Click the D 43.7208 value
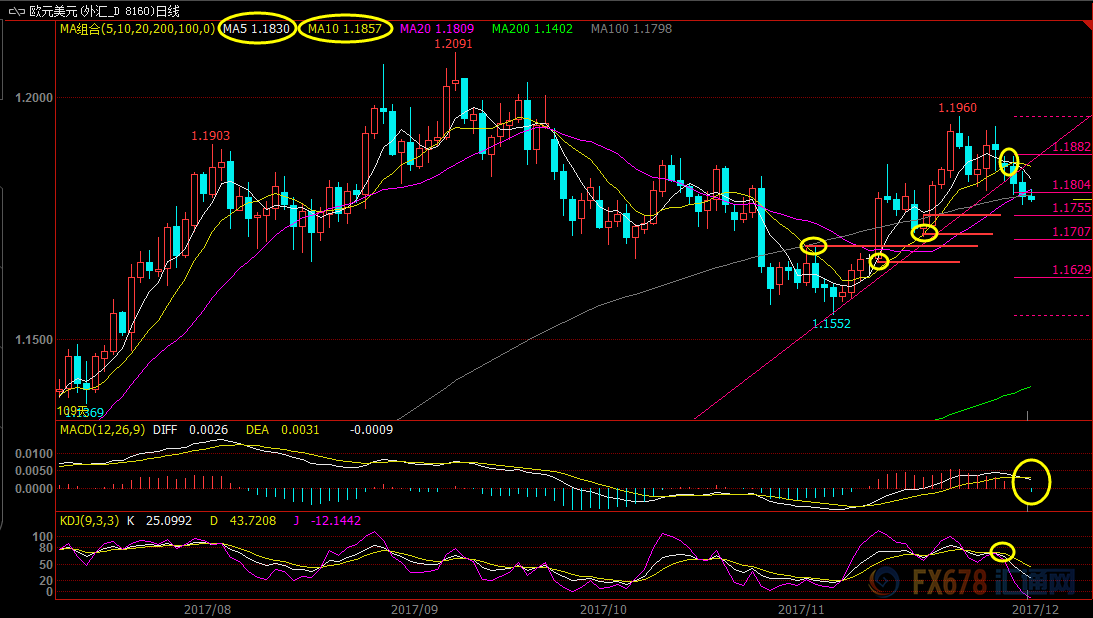This screenshot has width=1093, height=618. (x=243, y=520)
